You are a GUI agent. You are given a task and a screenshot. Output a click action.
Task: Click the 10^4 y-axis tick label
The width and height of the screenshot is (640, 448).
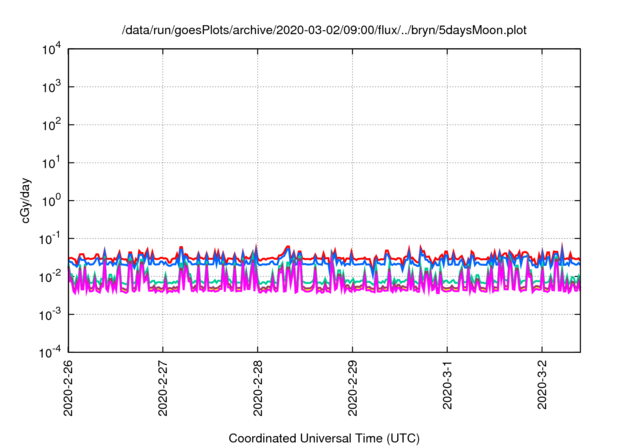51,50
